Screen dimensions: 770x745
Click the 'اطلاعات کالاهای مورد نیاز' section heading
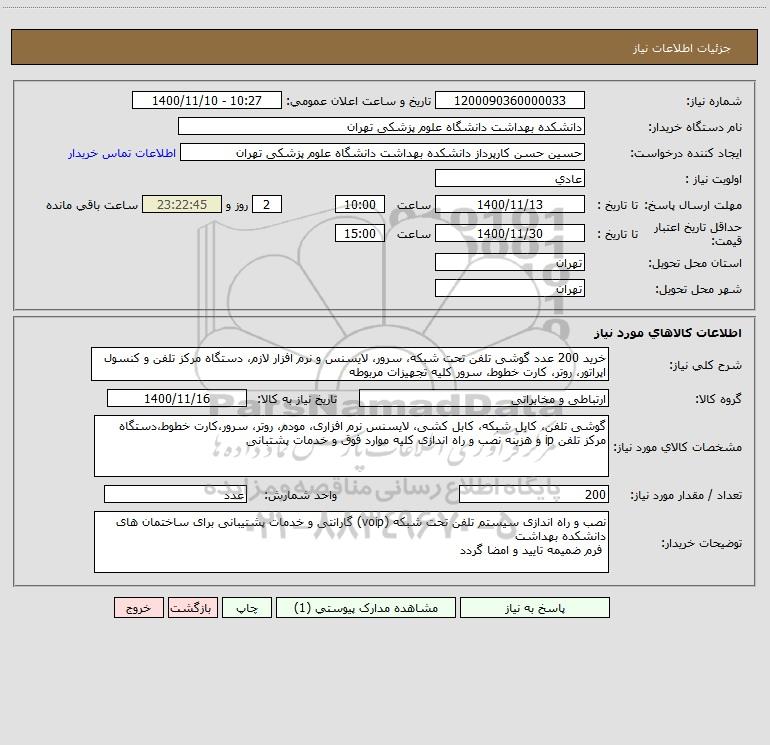coord(668,333)
